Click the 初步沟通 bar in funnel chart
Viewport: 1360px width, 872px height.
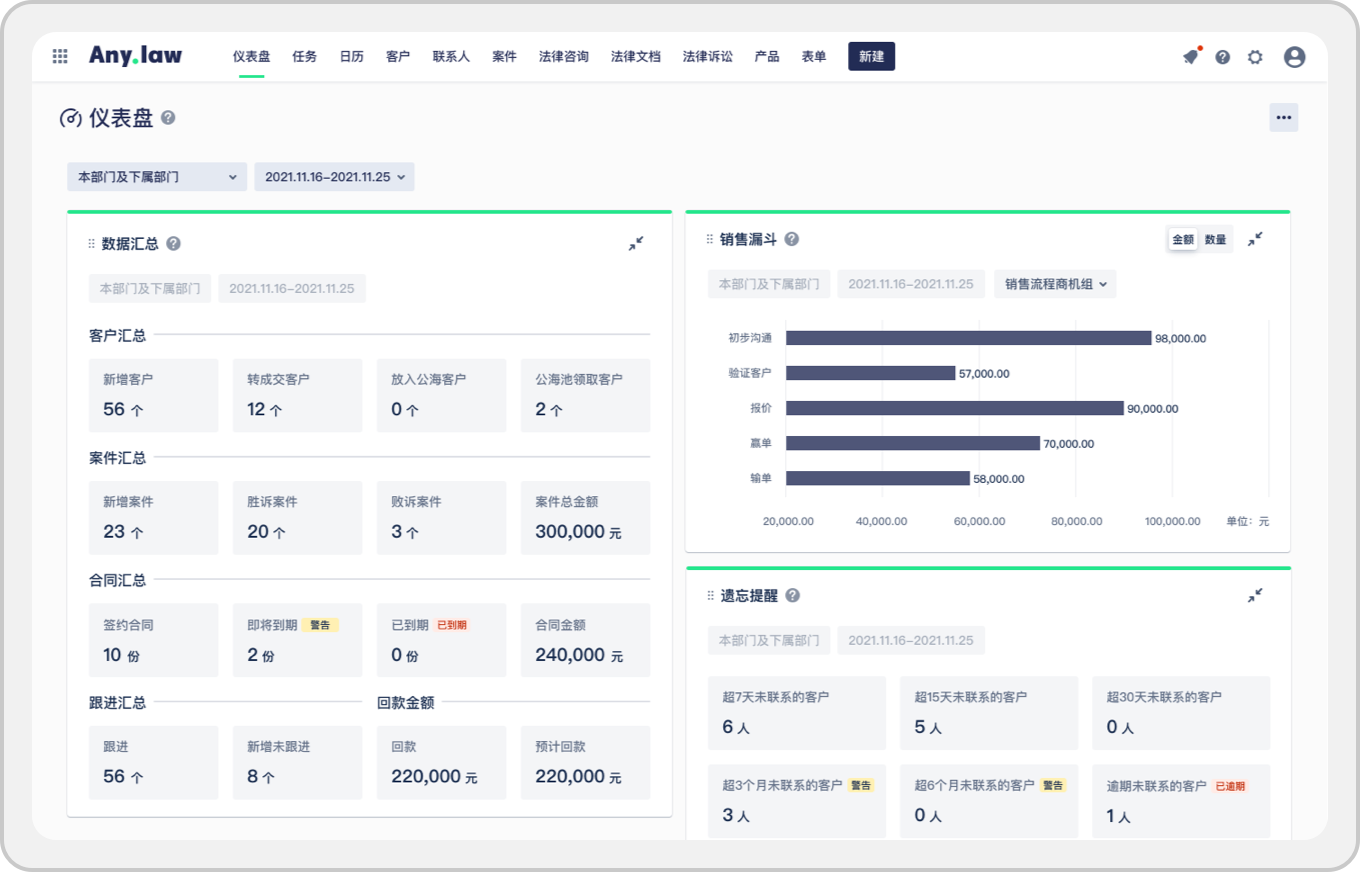pos(968,338)
